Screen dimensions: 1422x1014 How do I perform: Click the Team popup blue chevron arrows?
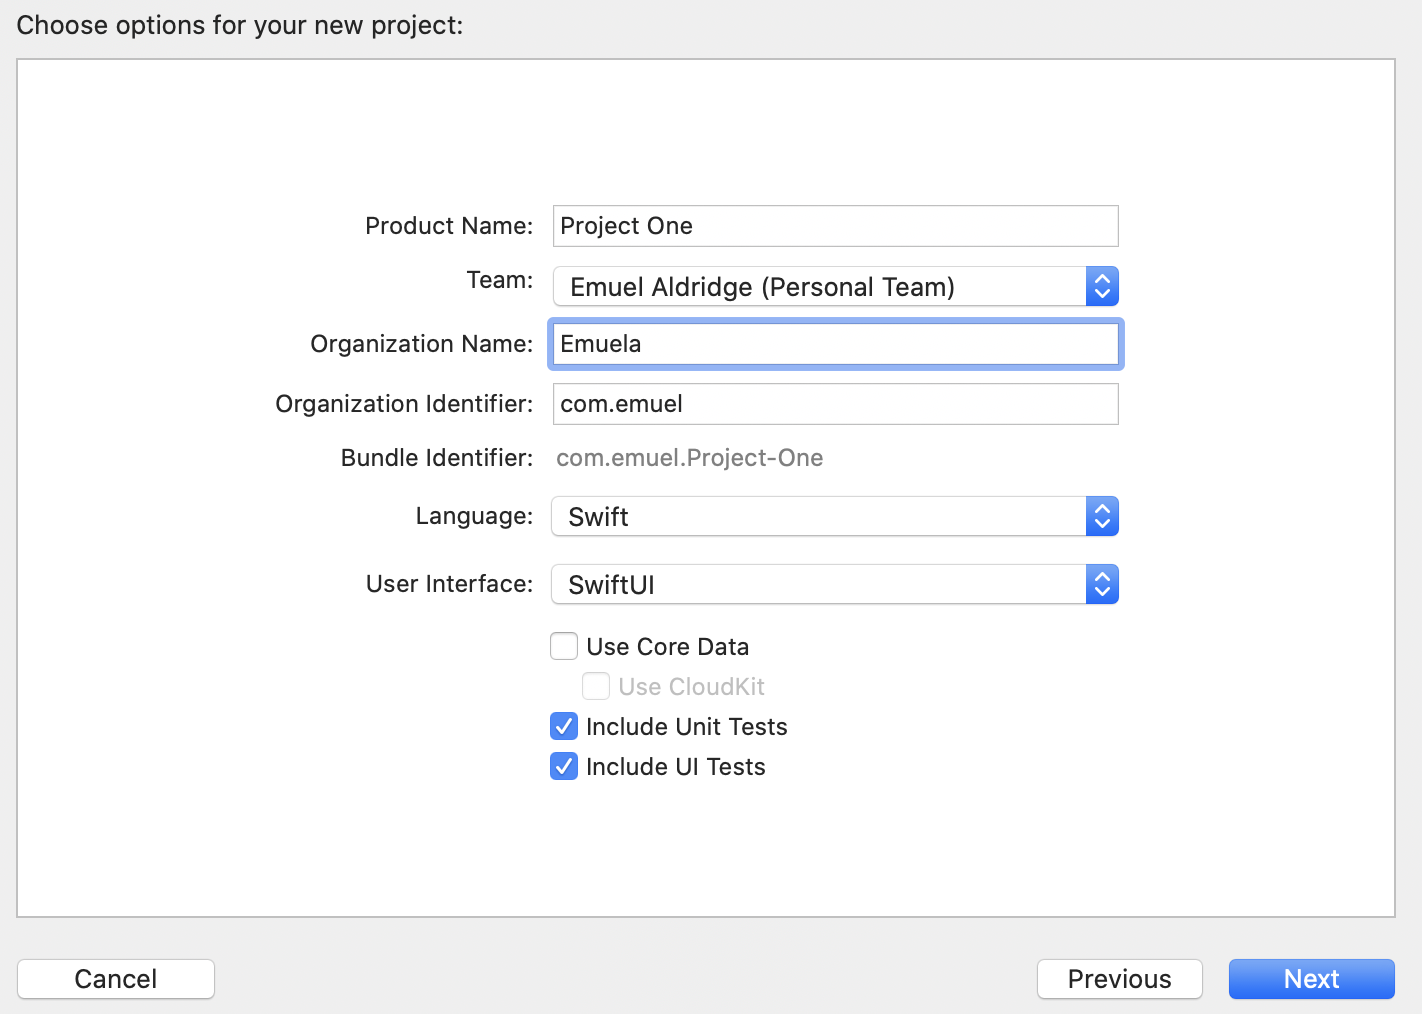[x=1102, y=287]
